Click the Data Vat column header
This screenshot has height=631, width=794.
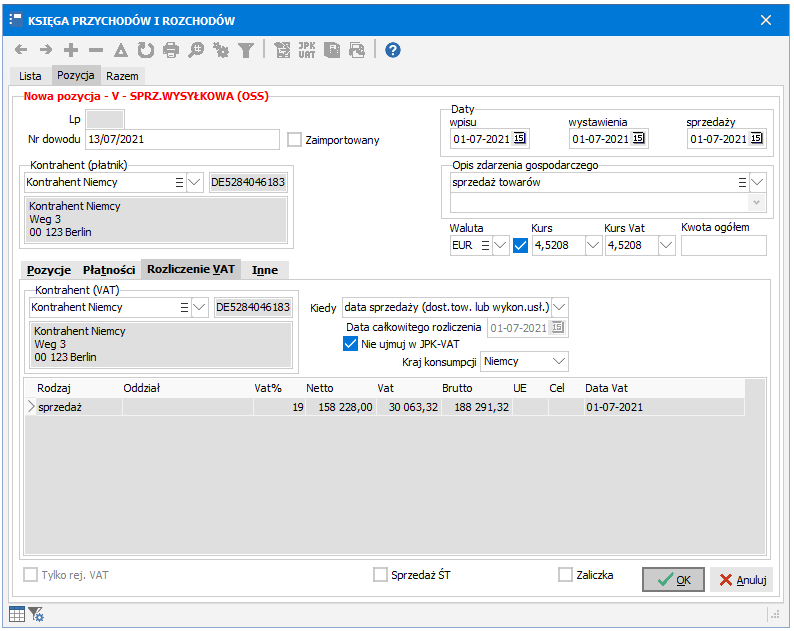[606, 388]
